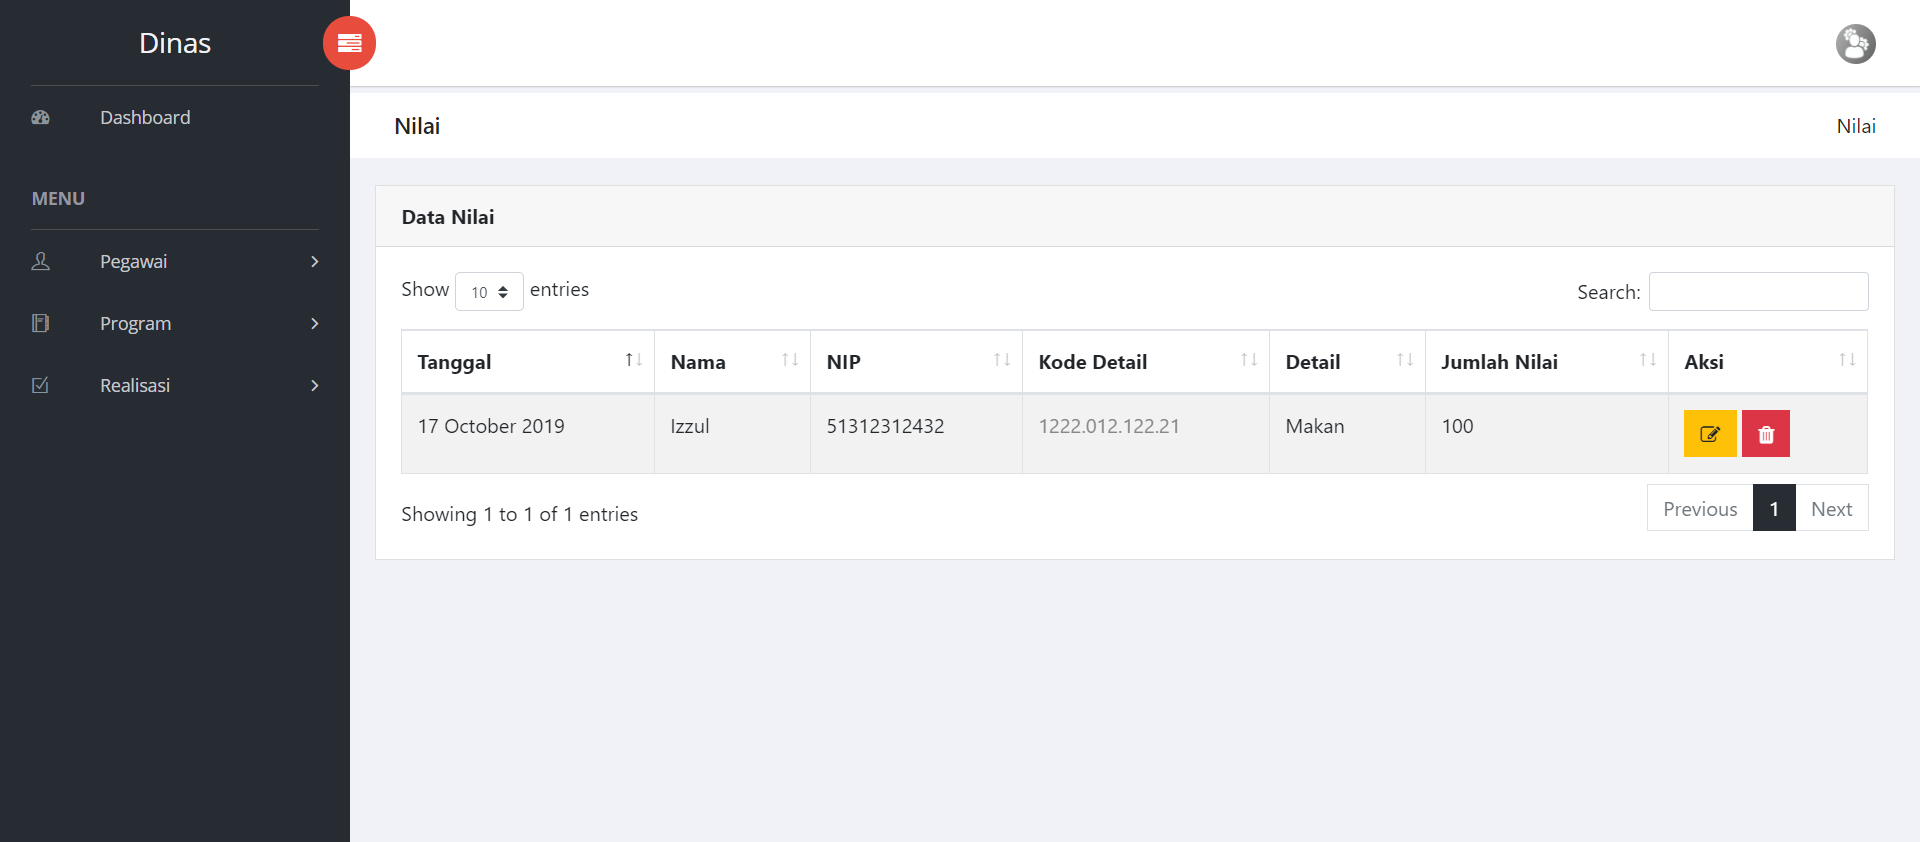Expand the Realisasi submenu chevron
This screenshot has width=1920, height=842.
[314, 386]
